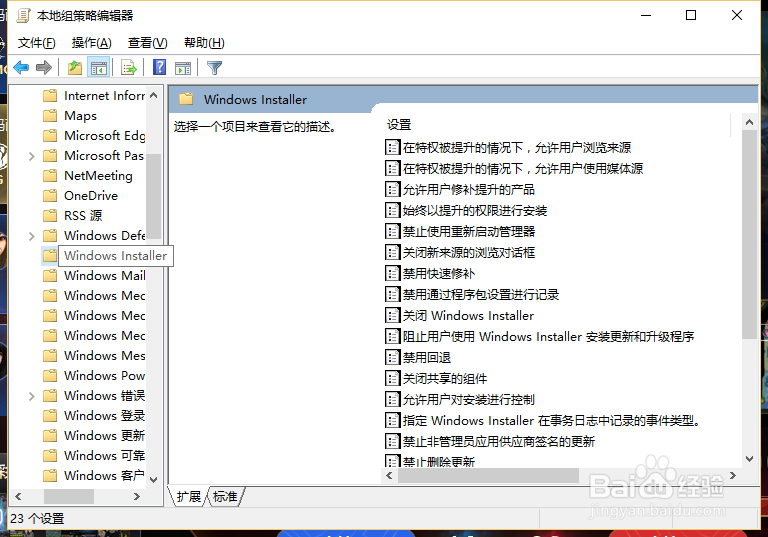
Task: Select the Windows 登录 folder
Action: pyautogui.click(x=94, y=416)
